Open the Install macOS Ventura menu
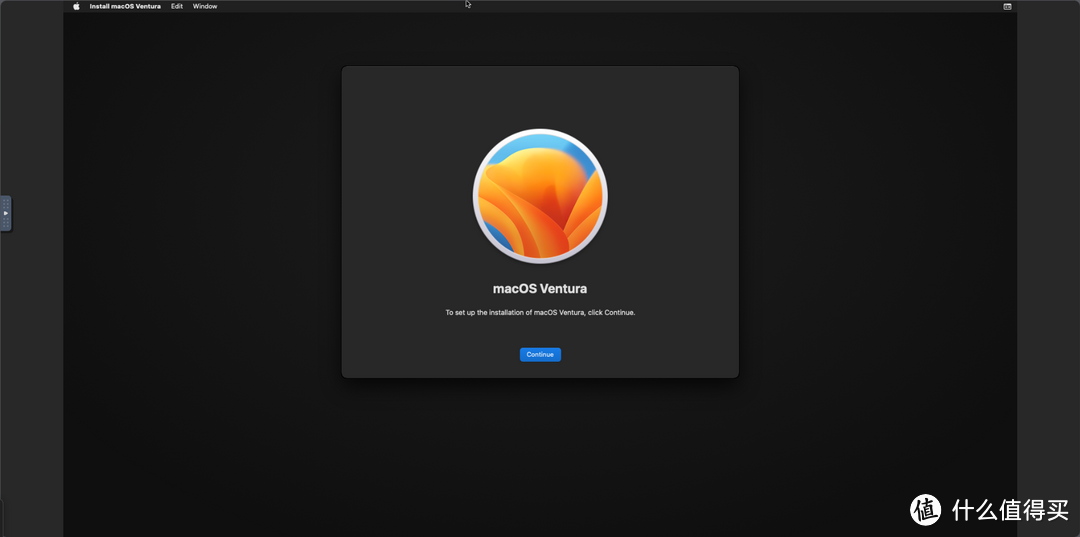This screenshot has height=537, width=1080. pos(125,6)
